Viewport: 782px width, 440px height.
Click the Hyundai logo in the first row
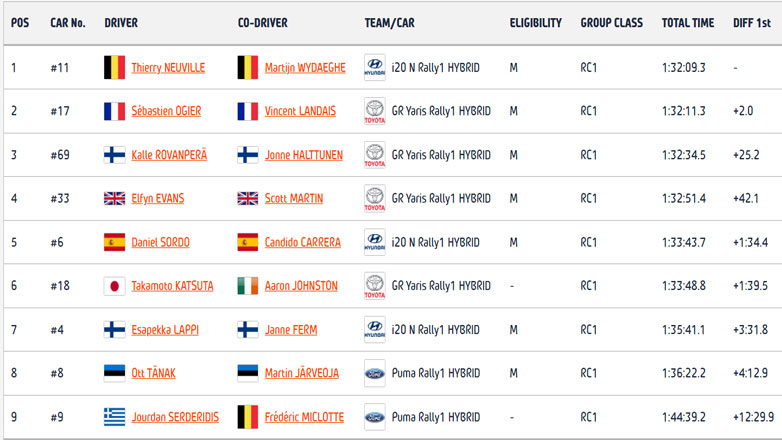coord(375,67)
